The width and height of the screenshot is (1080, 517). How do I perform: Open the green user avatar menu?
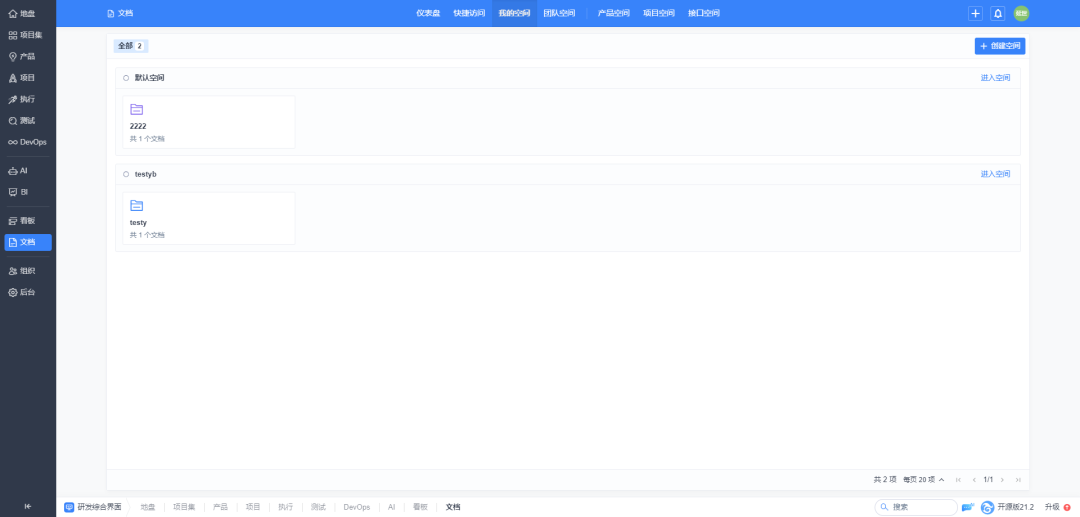(1021, 13)
